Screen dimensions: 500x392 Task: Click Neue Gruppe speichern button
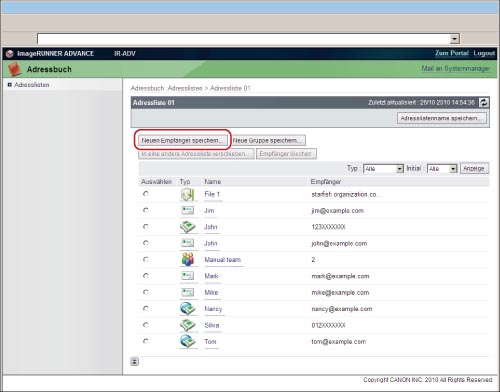(x=268, y=140)
